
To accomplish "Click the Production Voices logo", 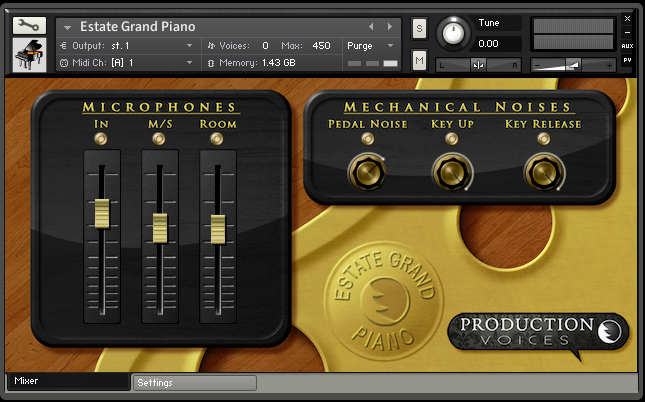I will coord(538,335).
